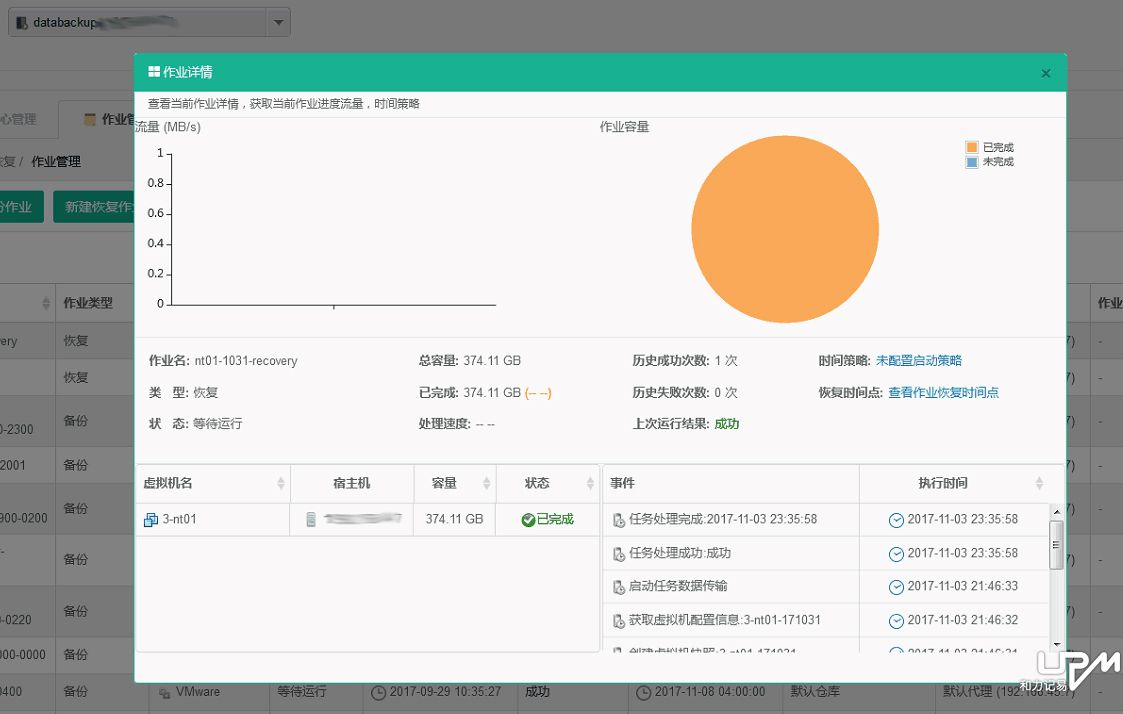Click the databackup server icon
Image resolution: width=1123 pixels, height=714 pixels.
click(x=21, y=23)
